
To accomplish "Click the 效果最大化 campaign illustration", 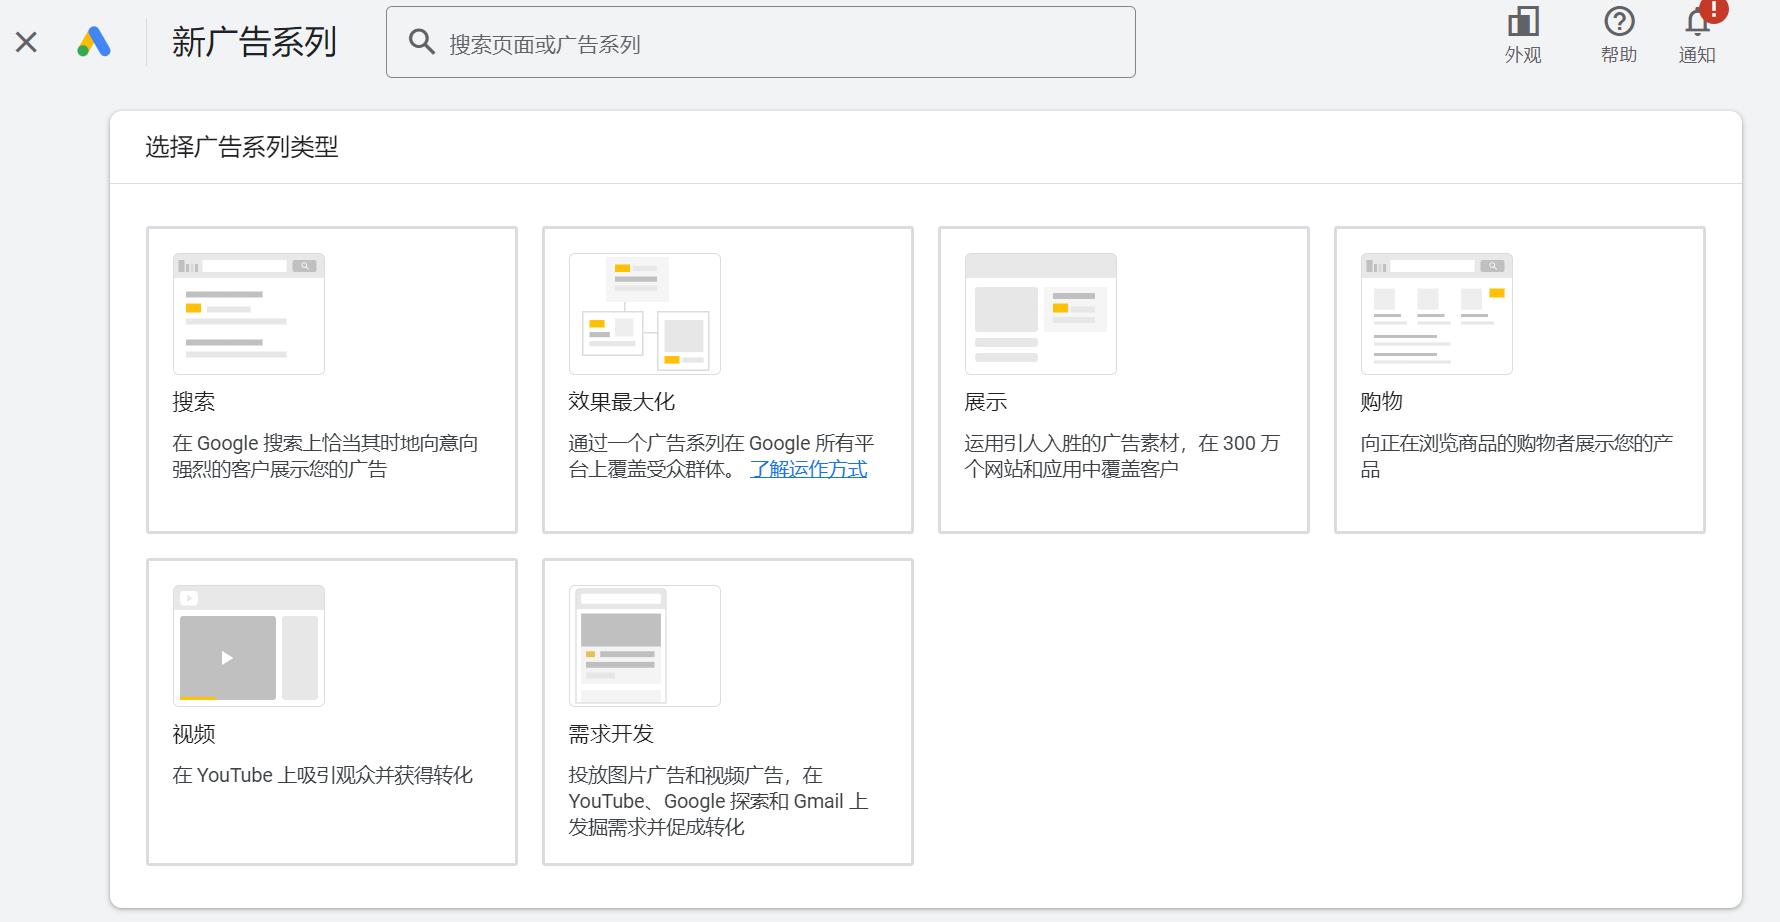I will click(x=645, y=314).
